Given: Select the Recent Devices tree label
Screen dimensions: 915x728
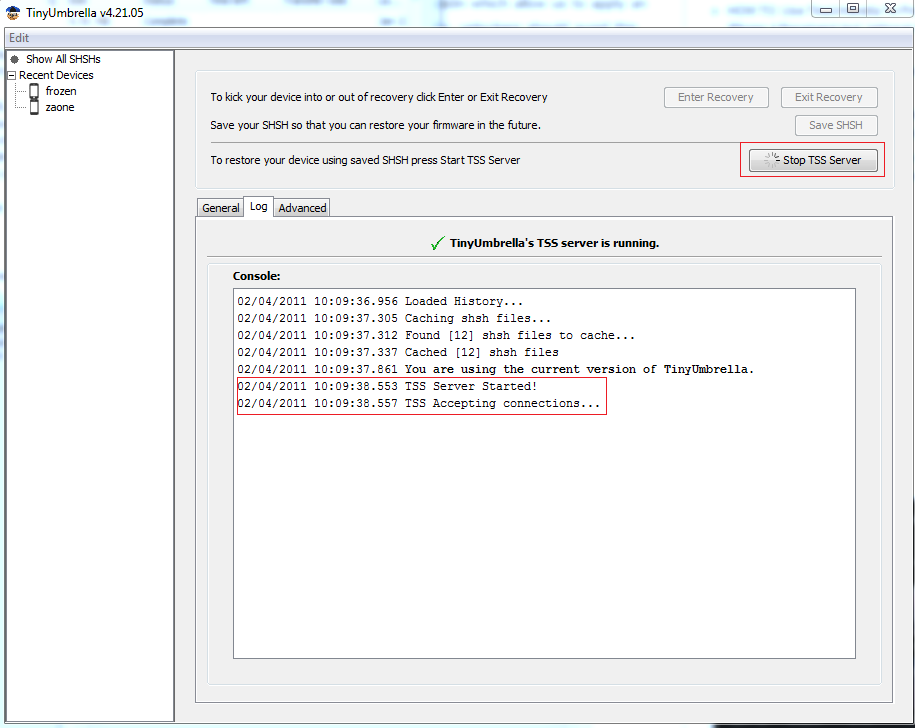Looking at the screenshot, I should [56, 75].
